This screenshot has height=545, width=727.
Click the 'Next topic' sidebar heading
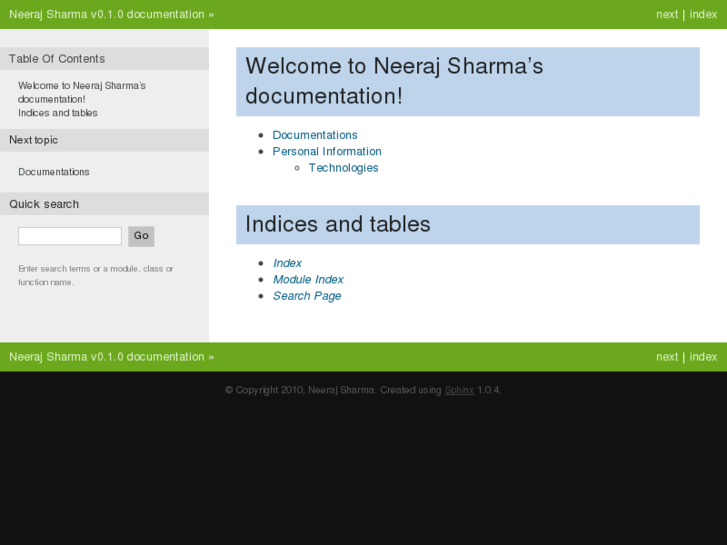coord(104,140)
